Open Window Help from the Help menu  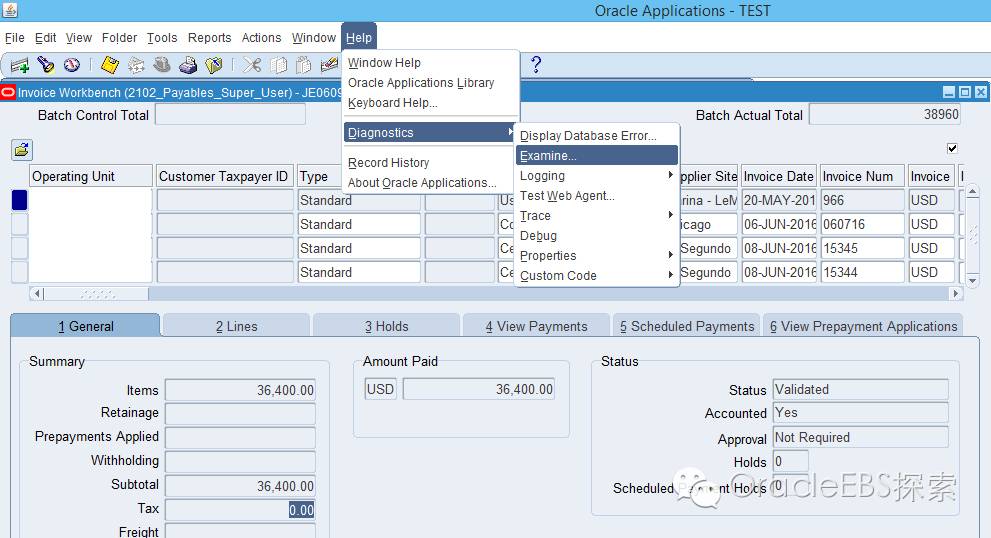pos(430,63)
